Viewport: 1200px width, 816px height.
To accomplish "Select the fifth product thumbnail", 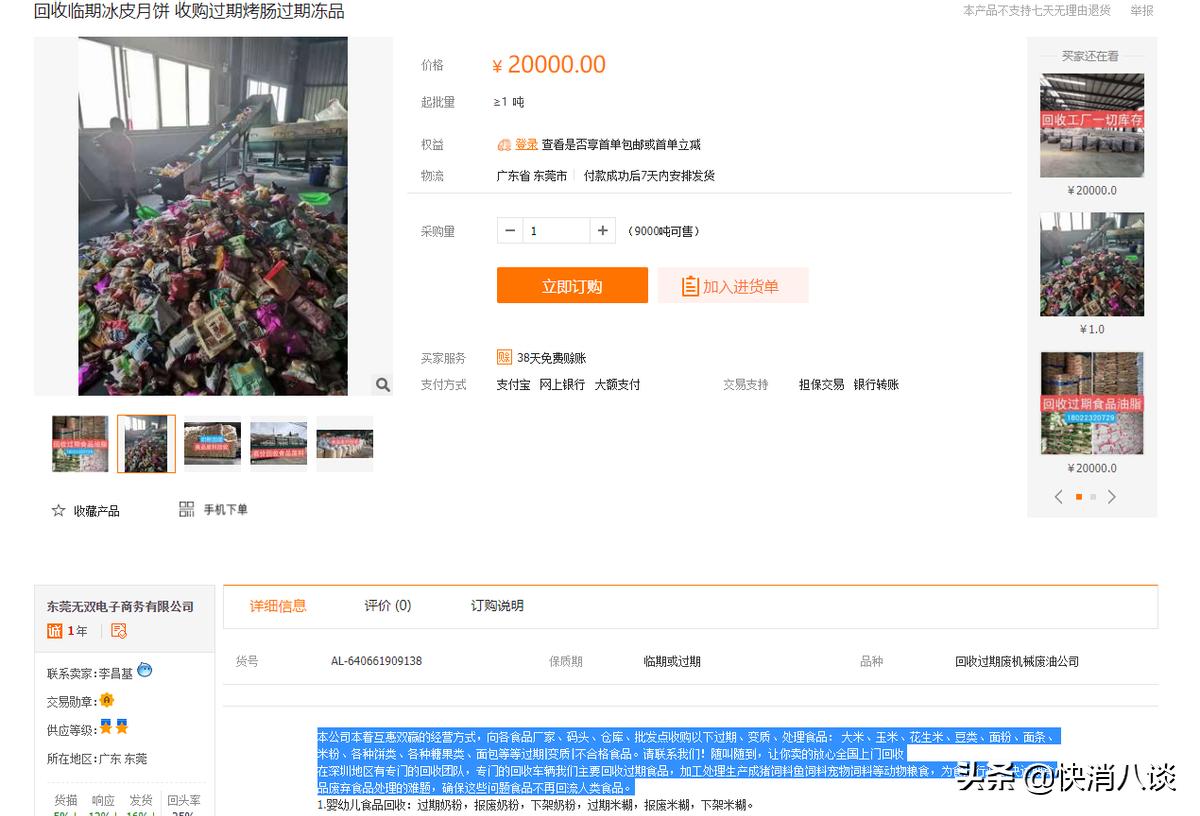I will (345, 443).
